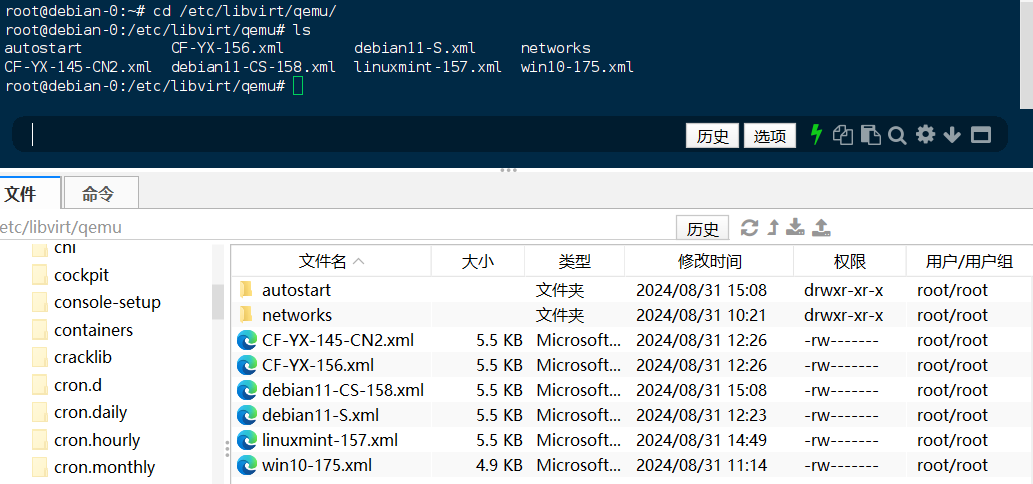Click the fullscreen window icon in terminal toolbar

(980, 135)
